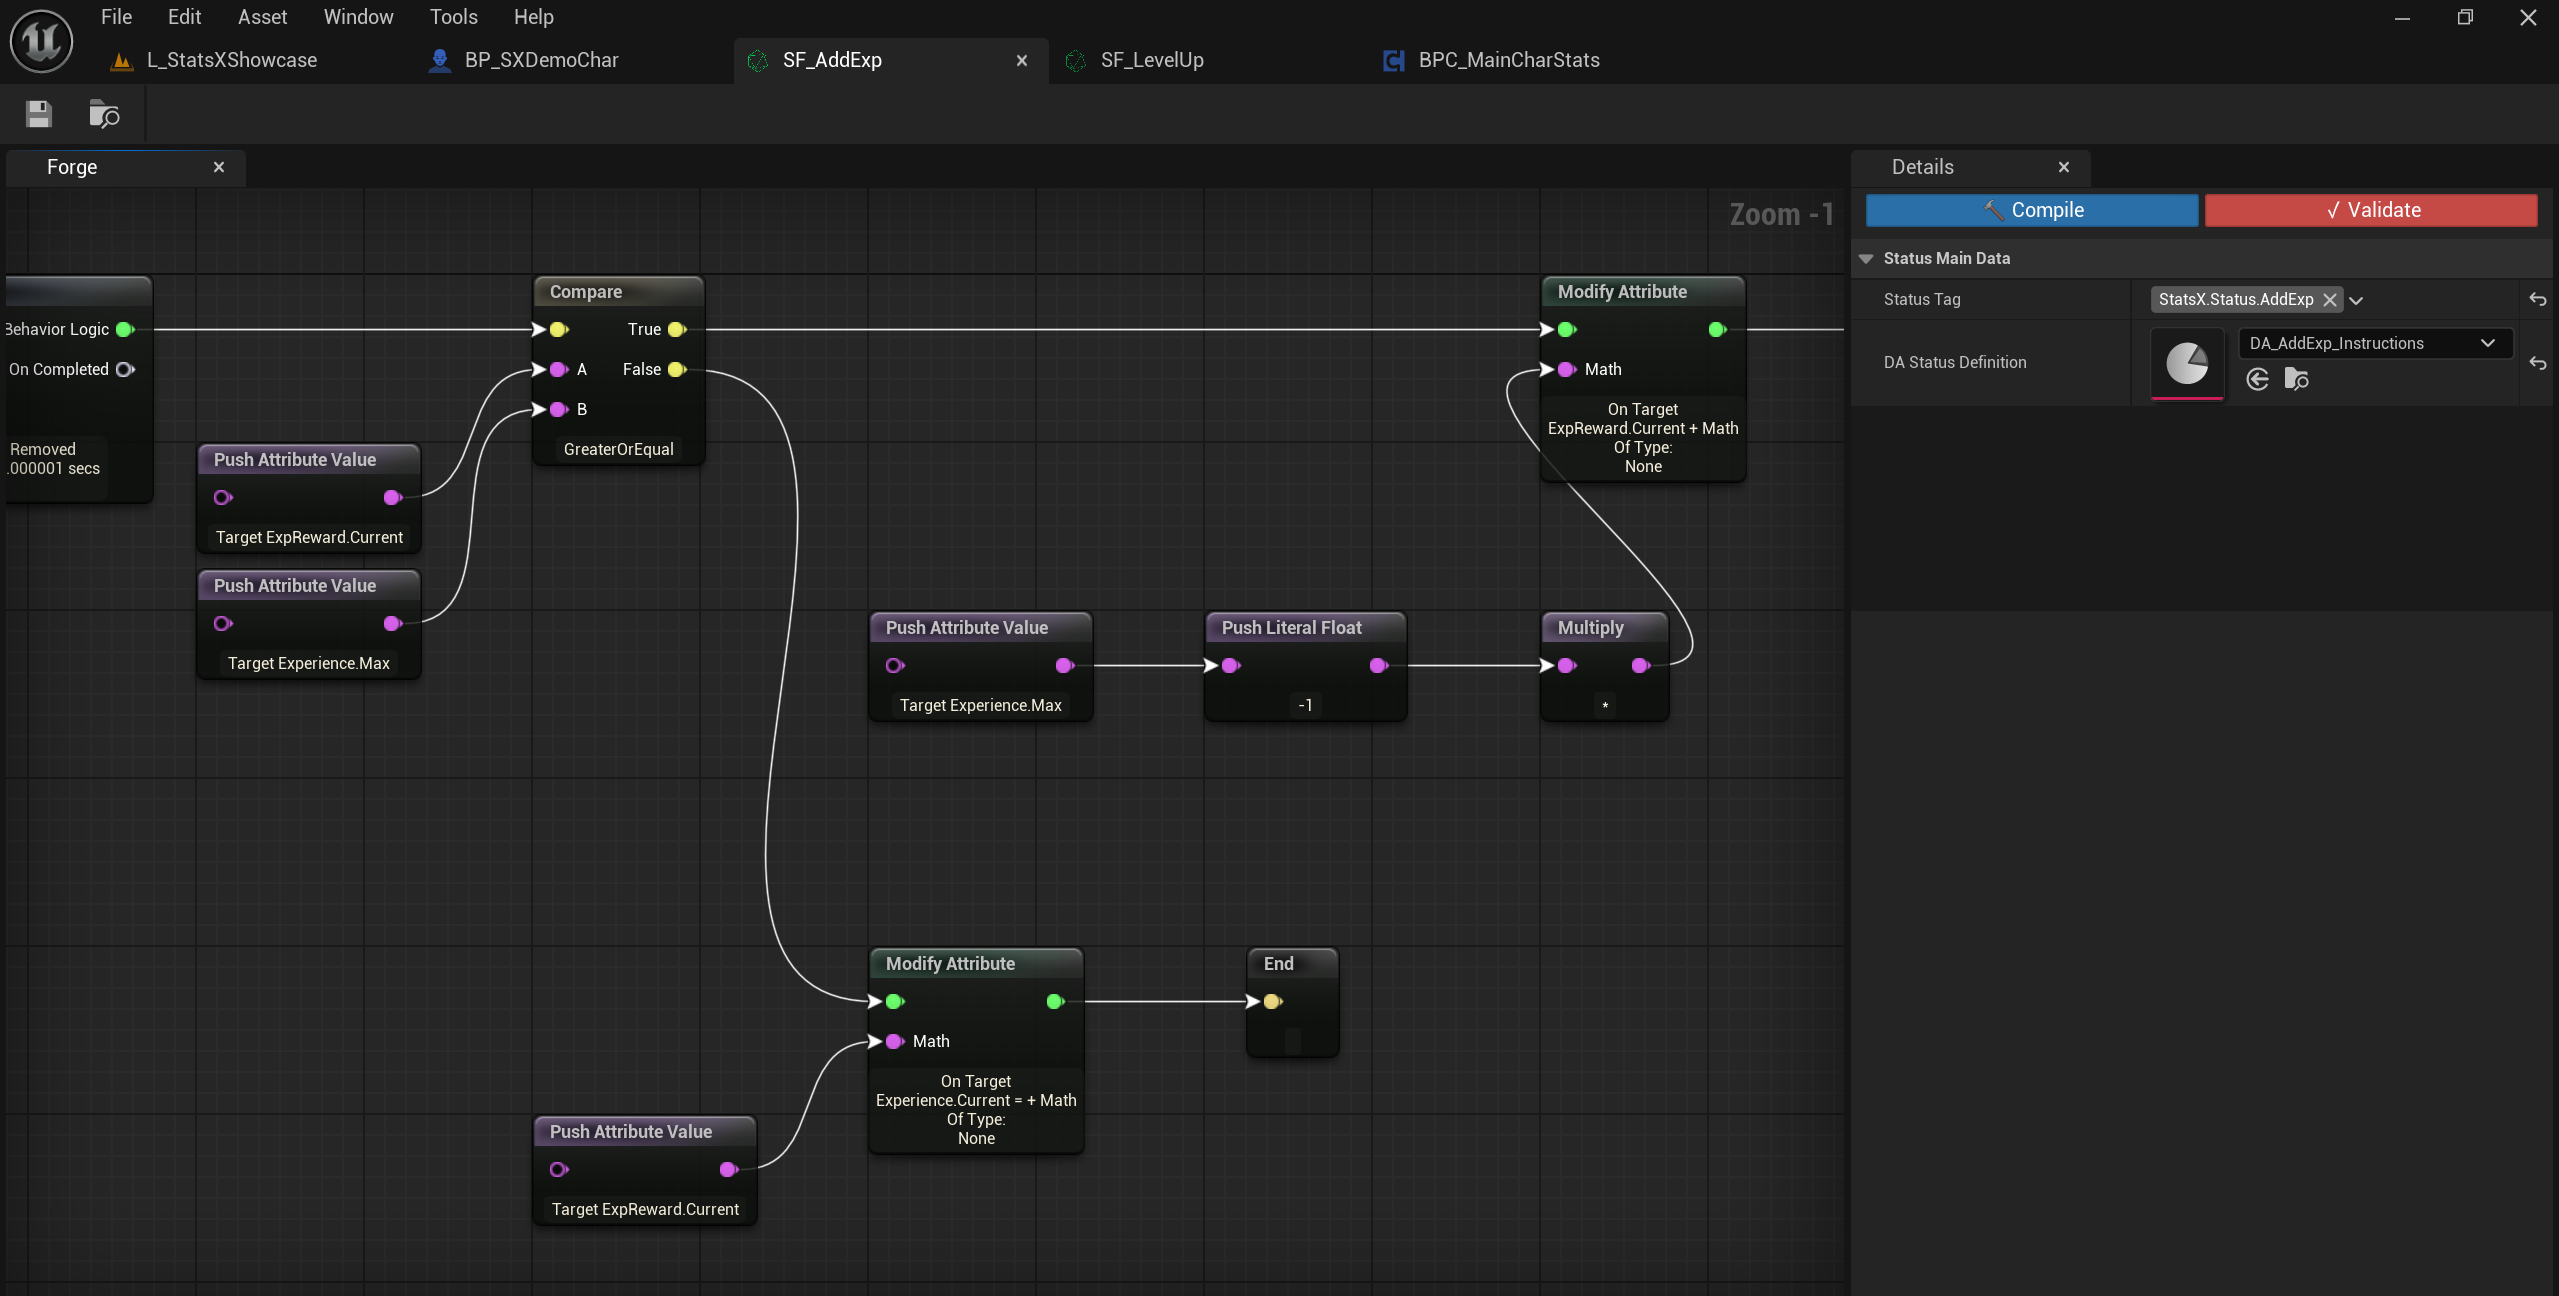Click the Save asset icon
The width and height of the screenshot is (2559, 1296).
[39, 114]
